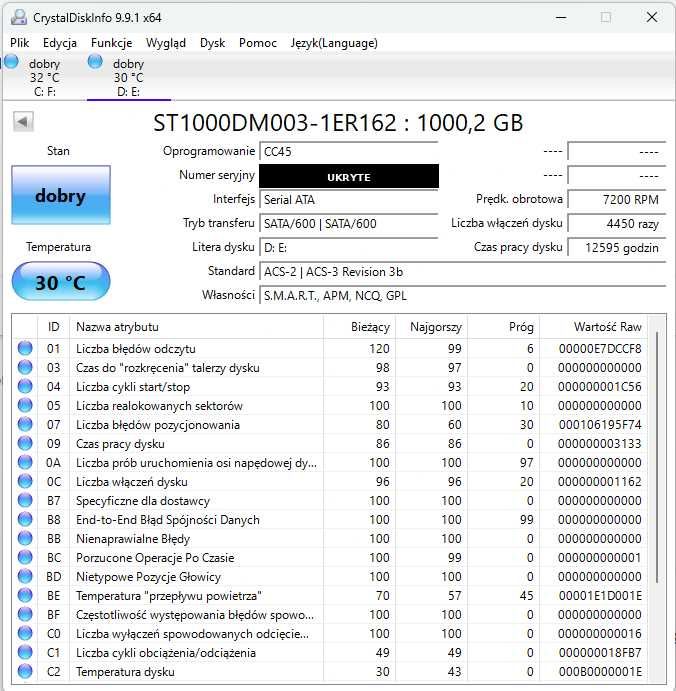Open the Funkcje menu

click(x=111, y=43)
